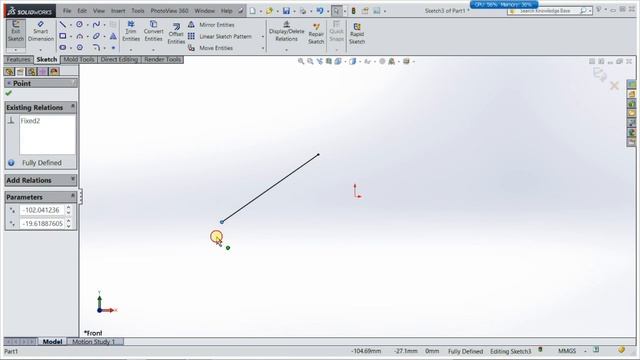Click the Repair Sketch tool
Viewport: 640px width, 360px height.
(x=316, y=33)
